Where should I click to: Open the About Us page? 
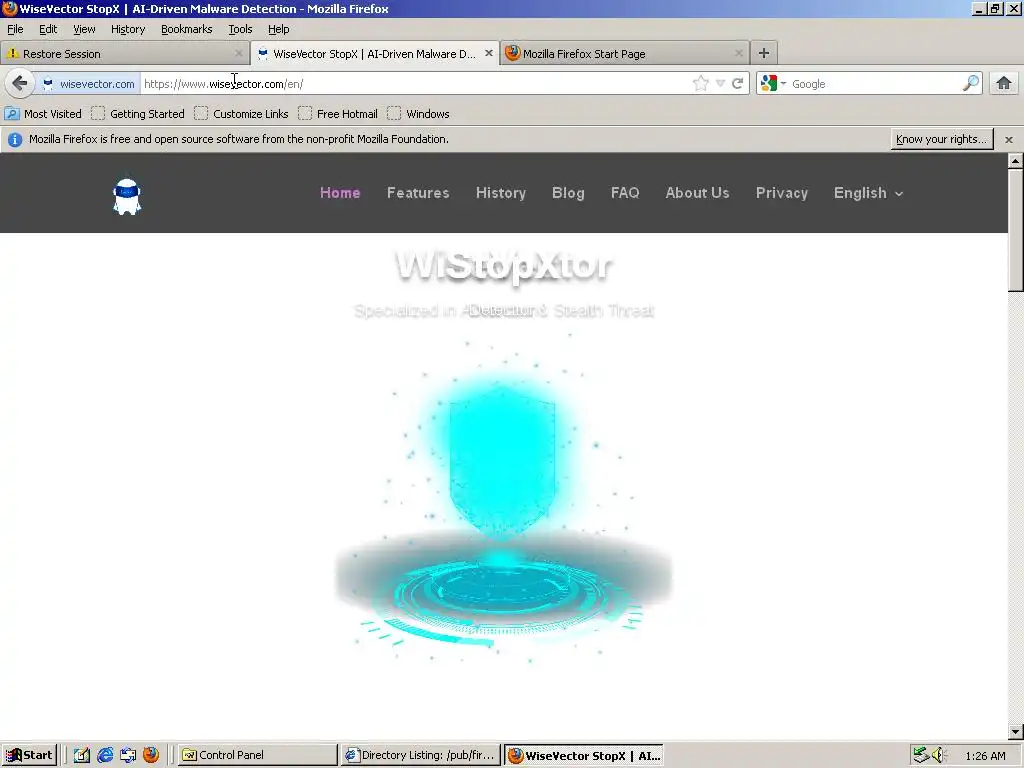pyautogui.click(x=697, y=193)
